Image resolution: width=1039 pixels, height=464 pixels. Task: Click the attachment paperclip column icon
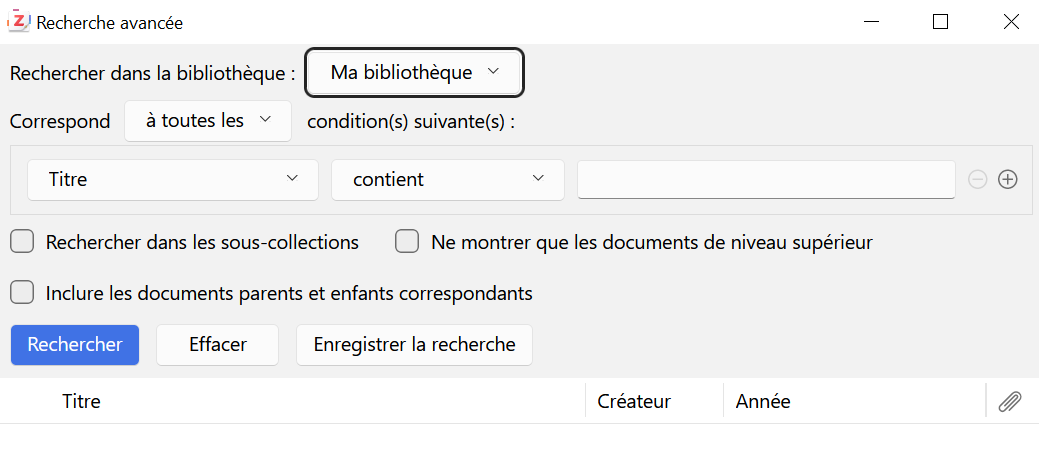(x=1010, y=401)
